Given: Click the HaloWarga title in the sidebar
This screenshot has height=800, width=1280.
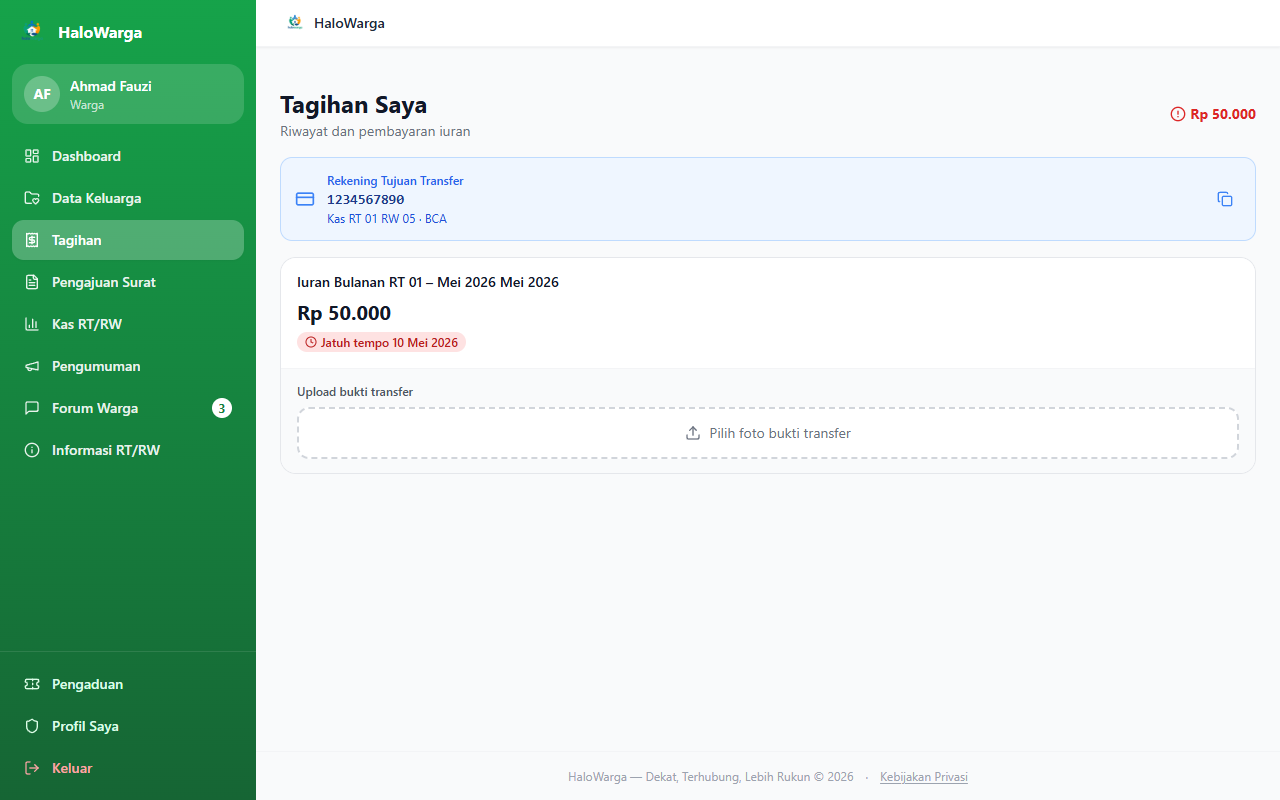Looking at the screenshot, I should tap(100, 32).
